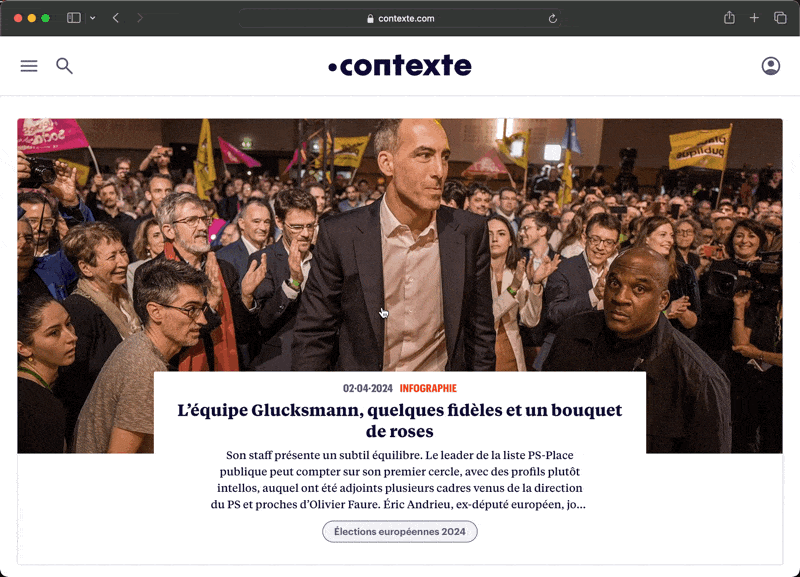This screenshot has height=577, width=800.
Task: Reload the page with the refresh icon
Action: [553, 19]
